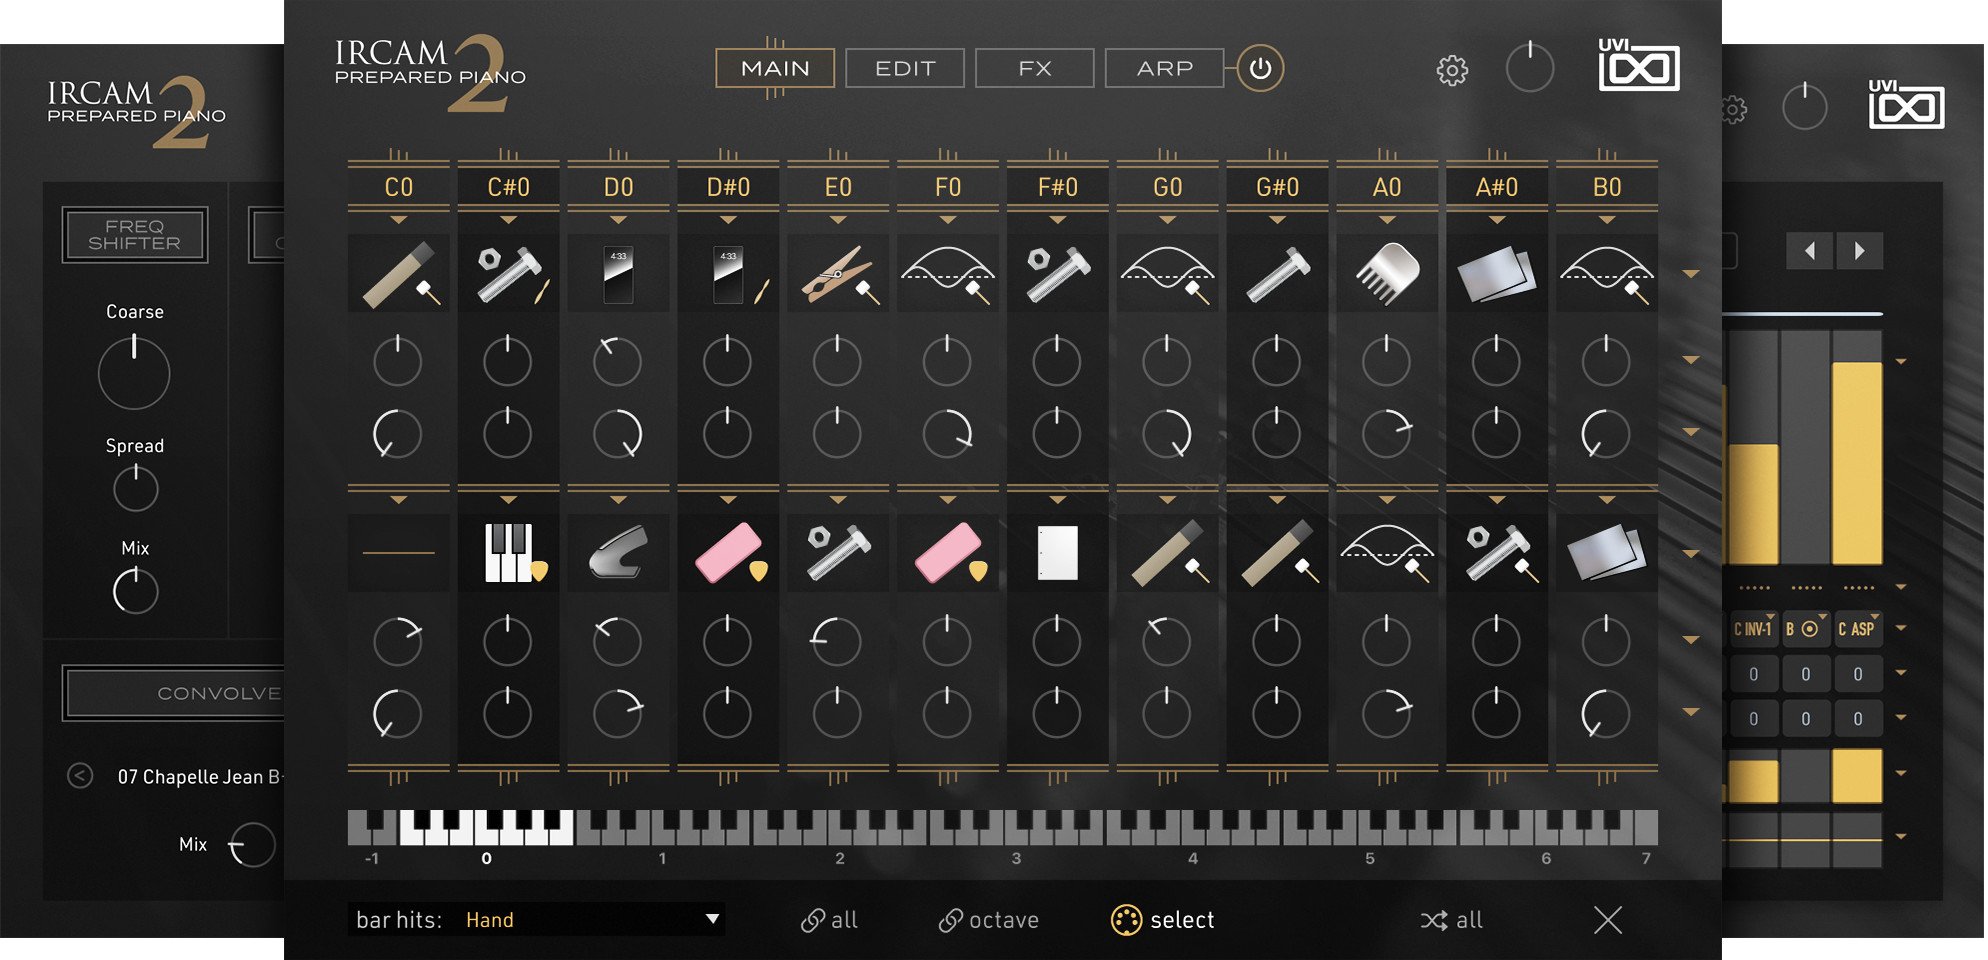Enable select mode
The width and height of the screenshot is (1988, 960).
[1163, 920]
